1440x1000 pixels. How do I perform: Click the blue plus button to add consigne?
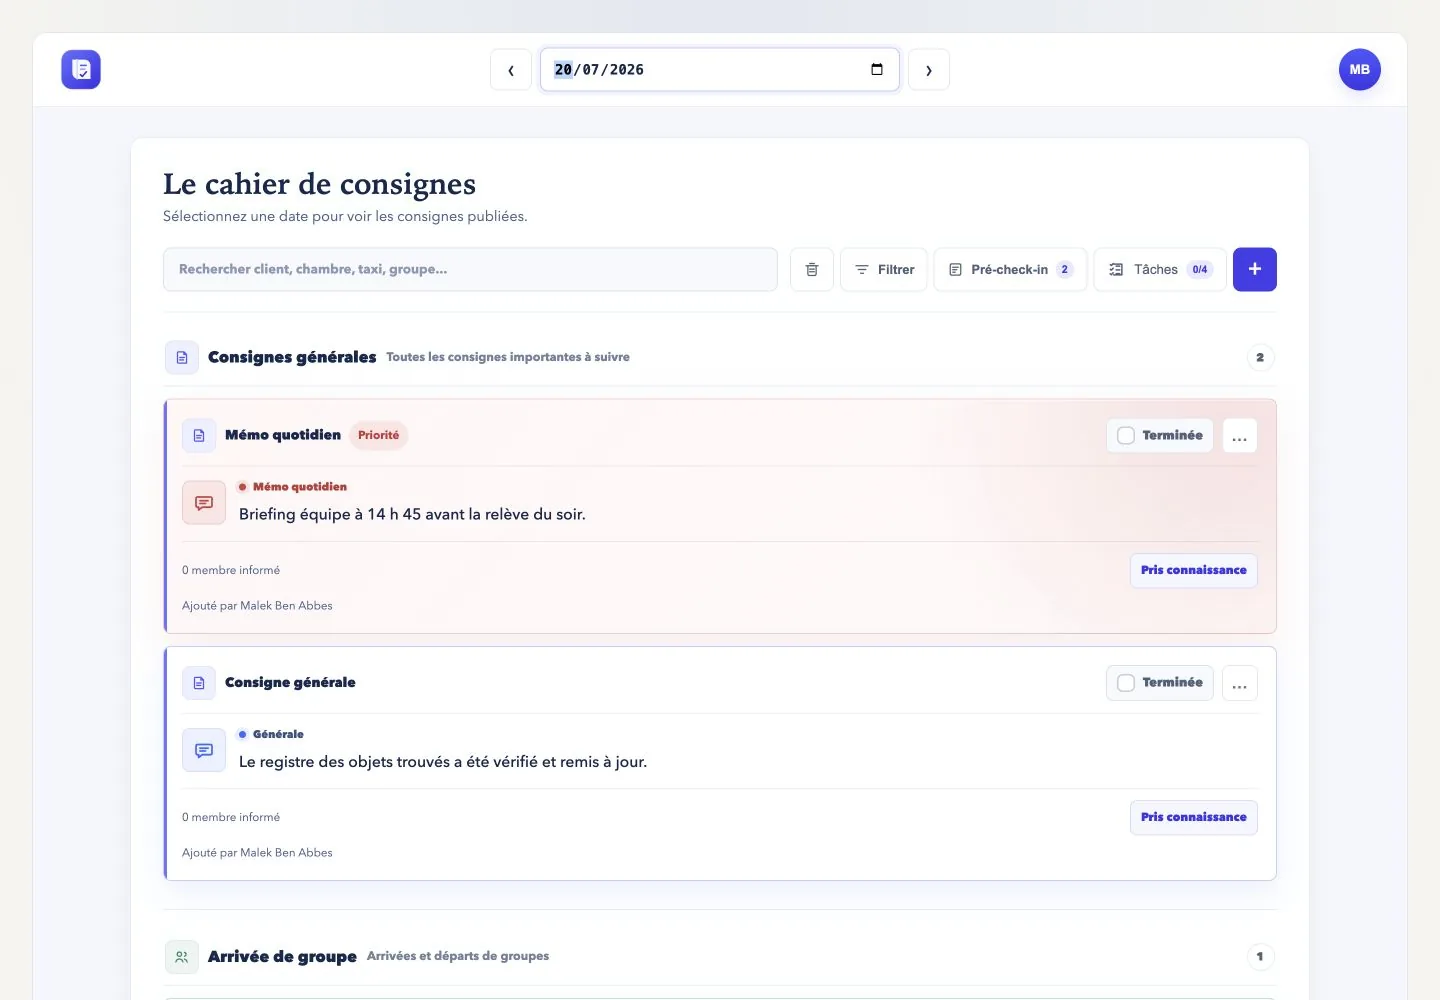[x=1255, y=270]
